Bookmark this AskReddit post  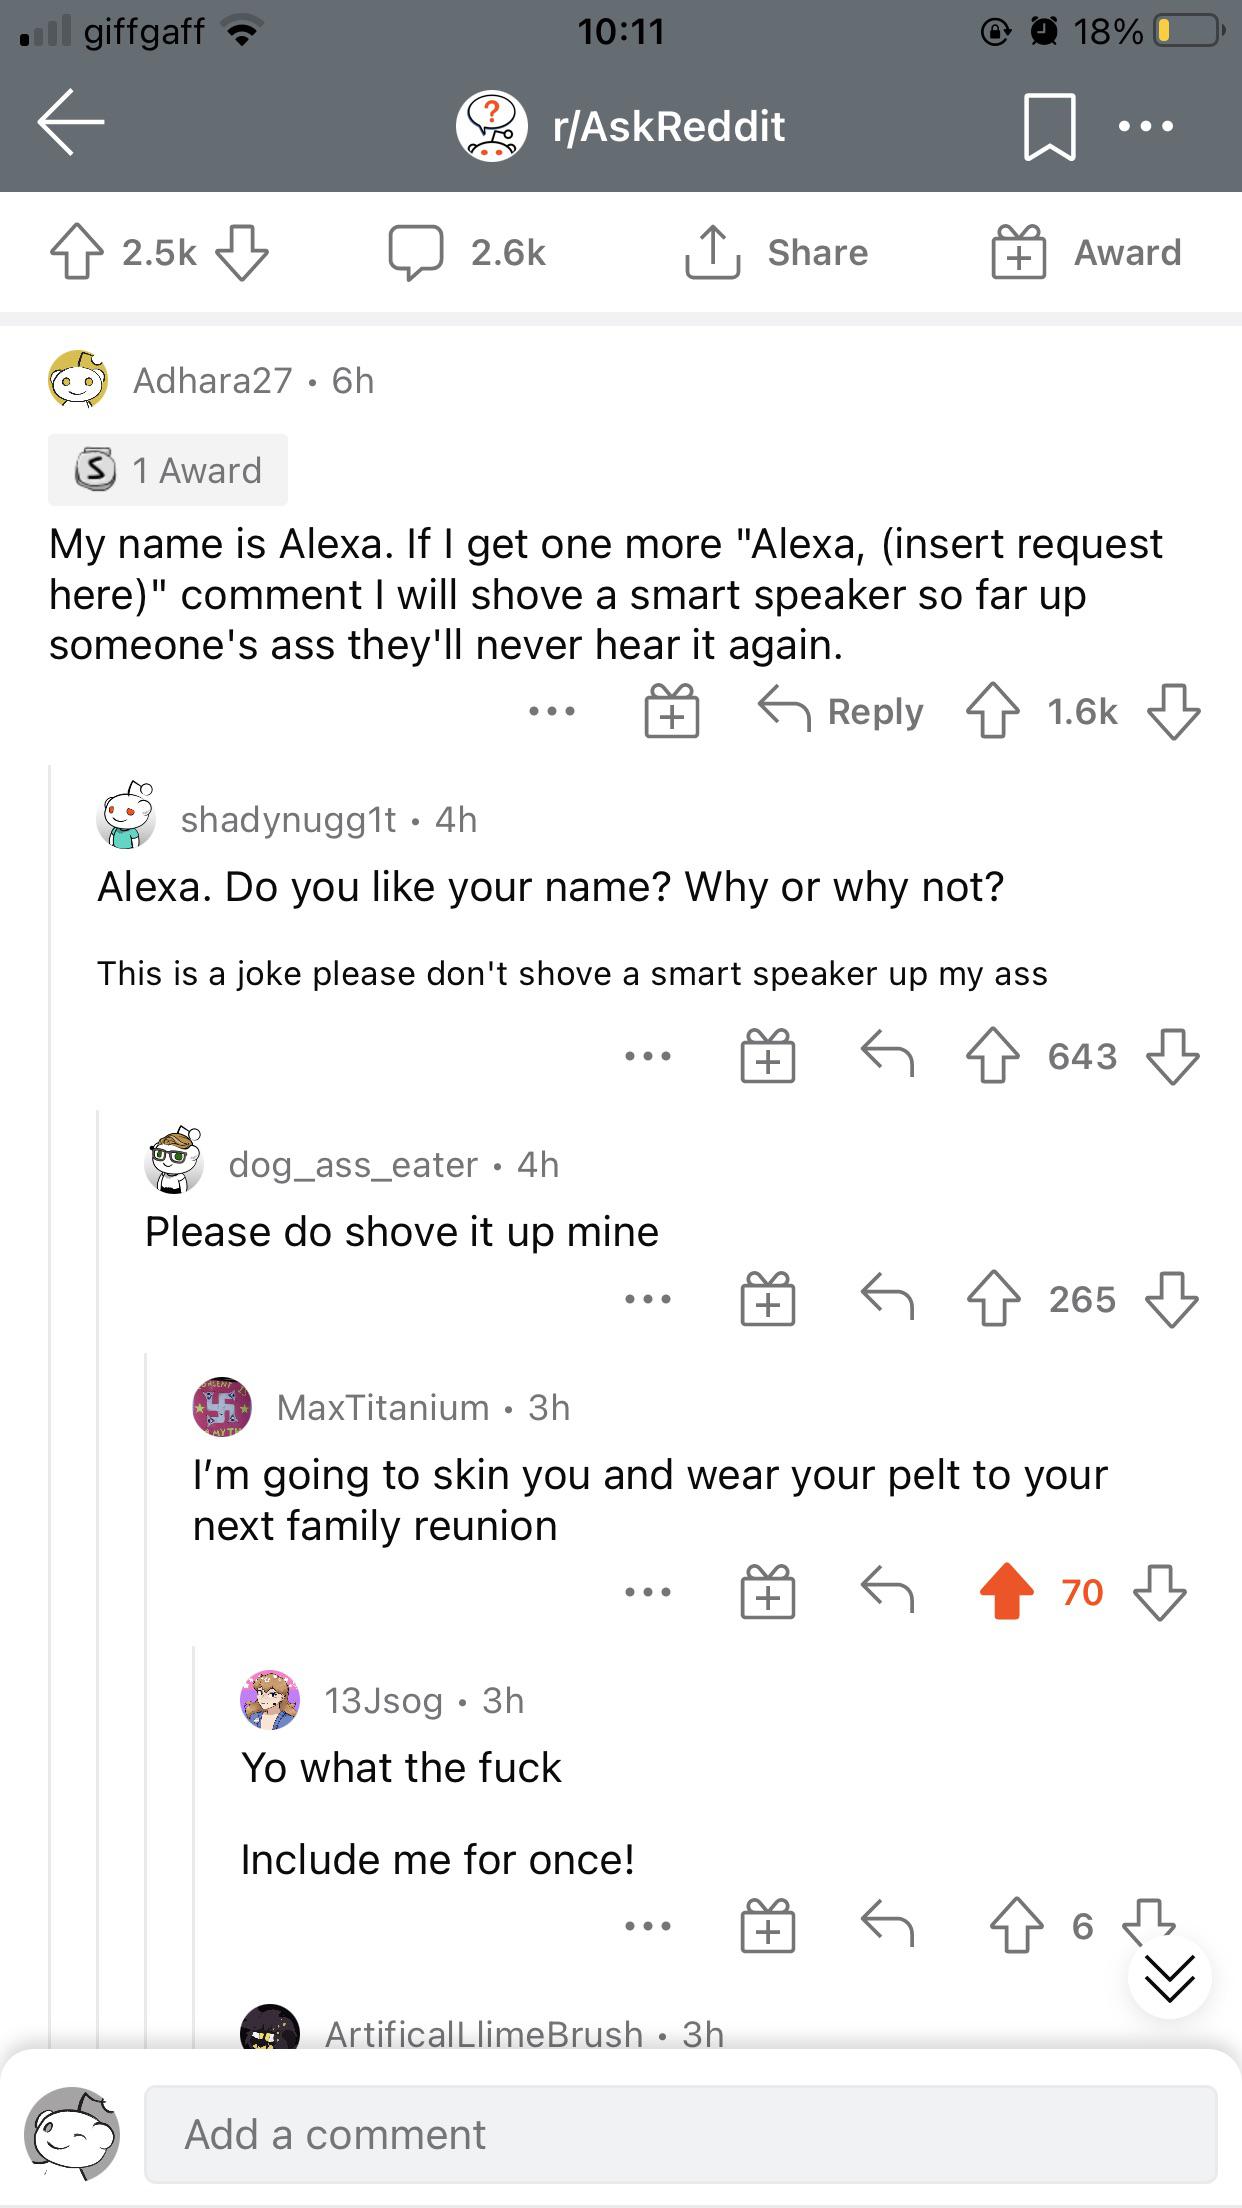click(x=1049, y=127)
